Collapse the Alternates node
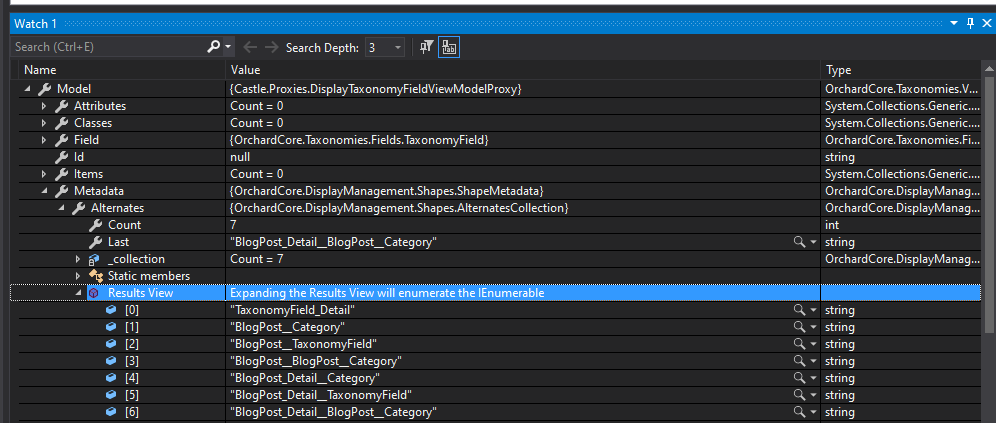Viewport: 996px width, 423px height. tap(62, 208)
